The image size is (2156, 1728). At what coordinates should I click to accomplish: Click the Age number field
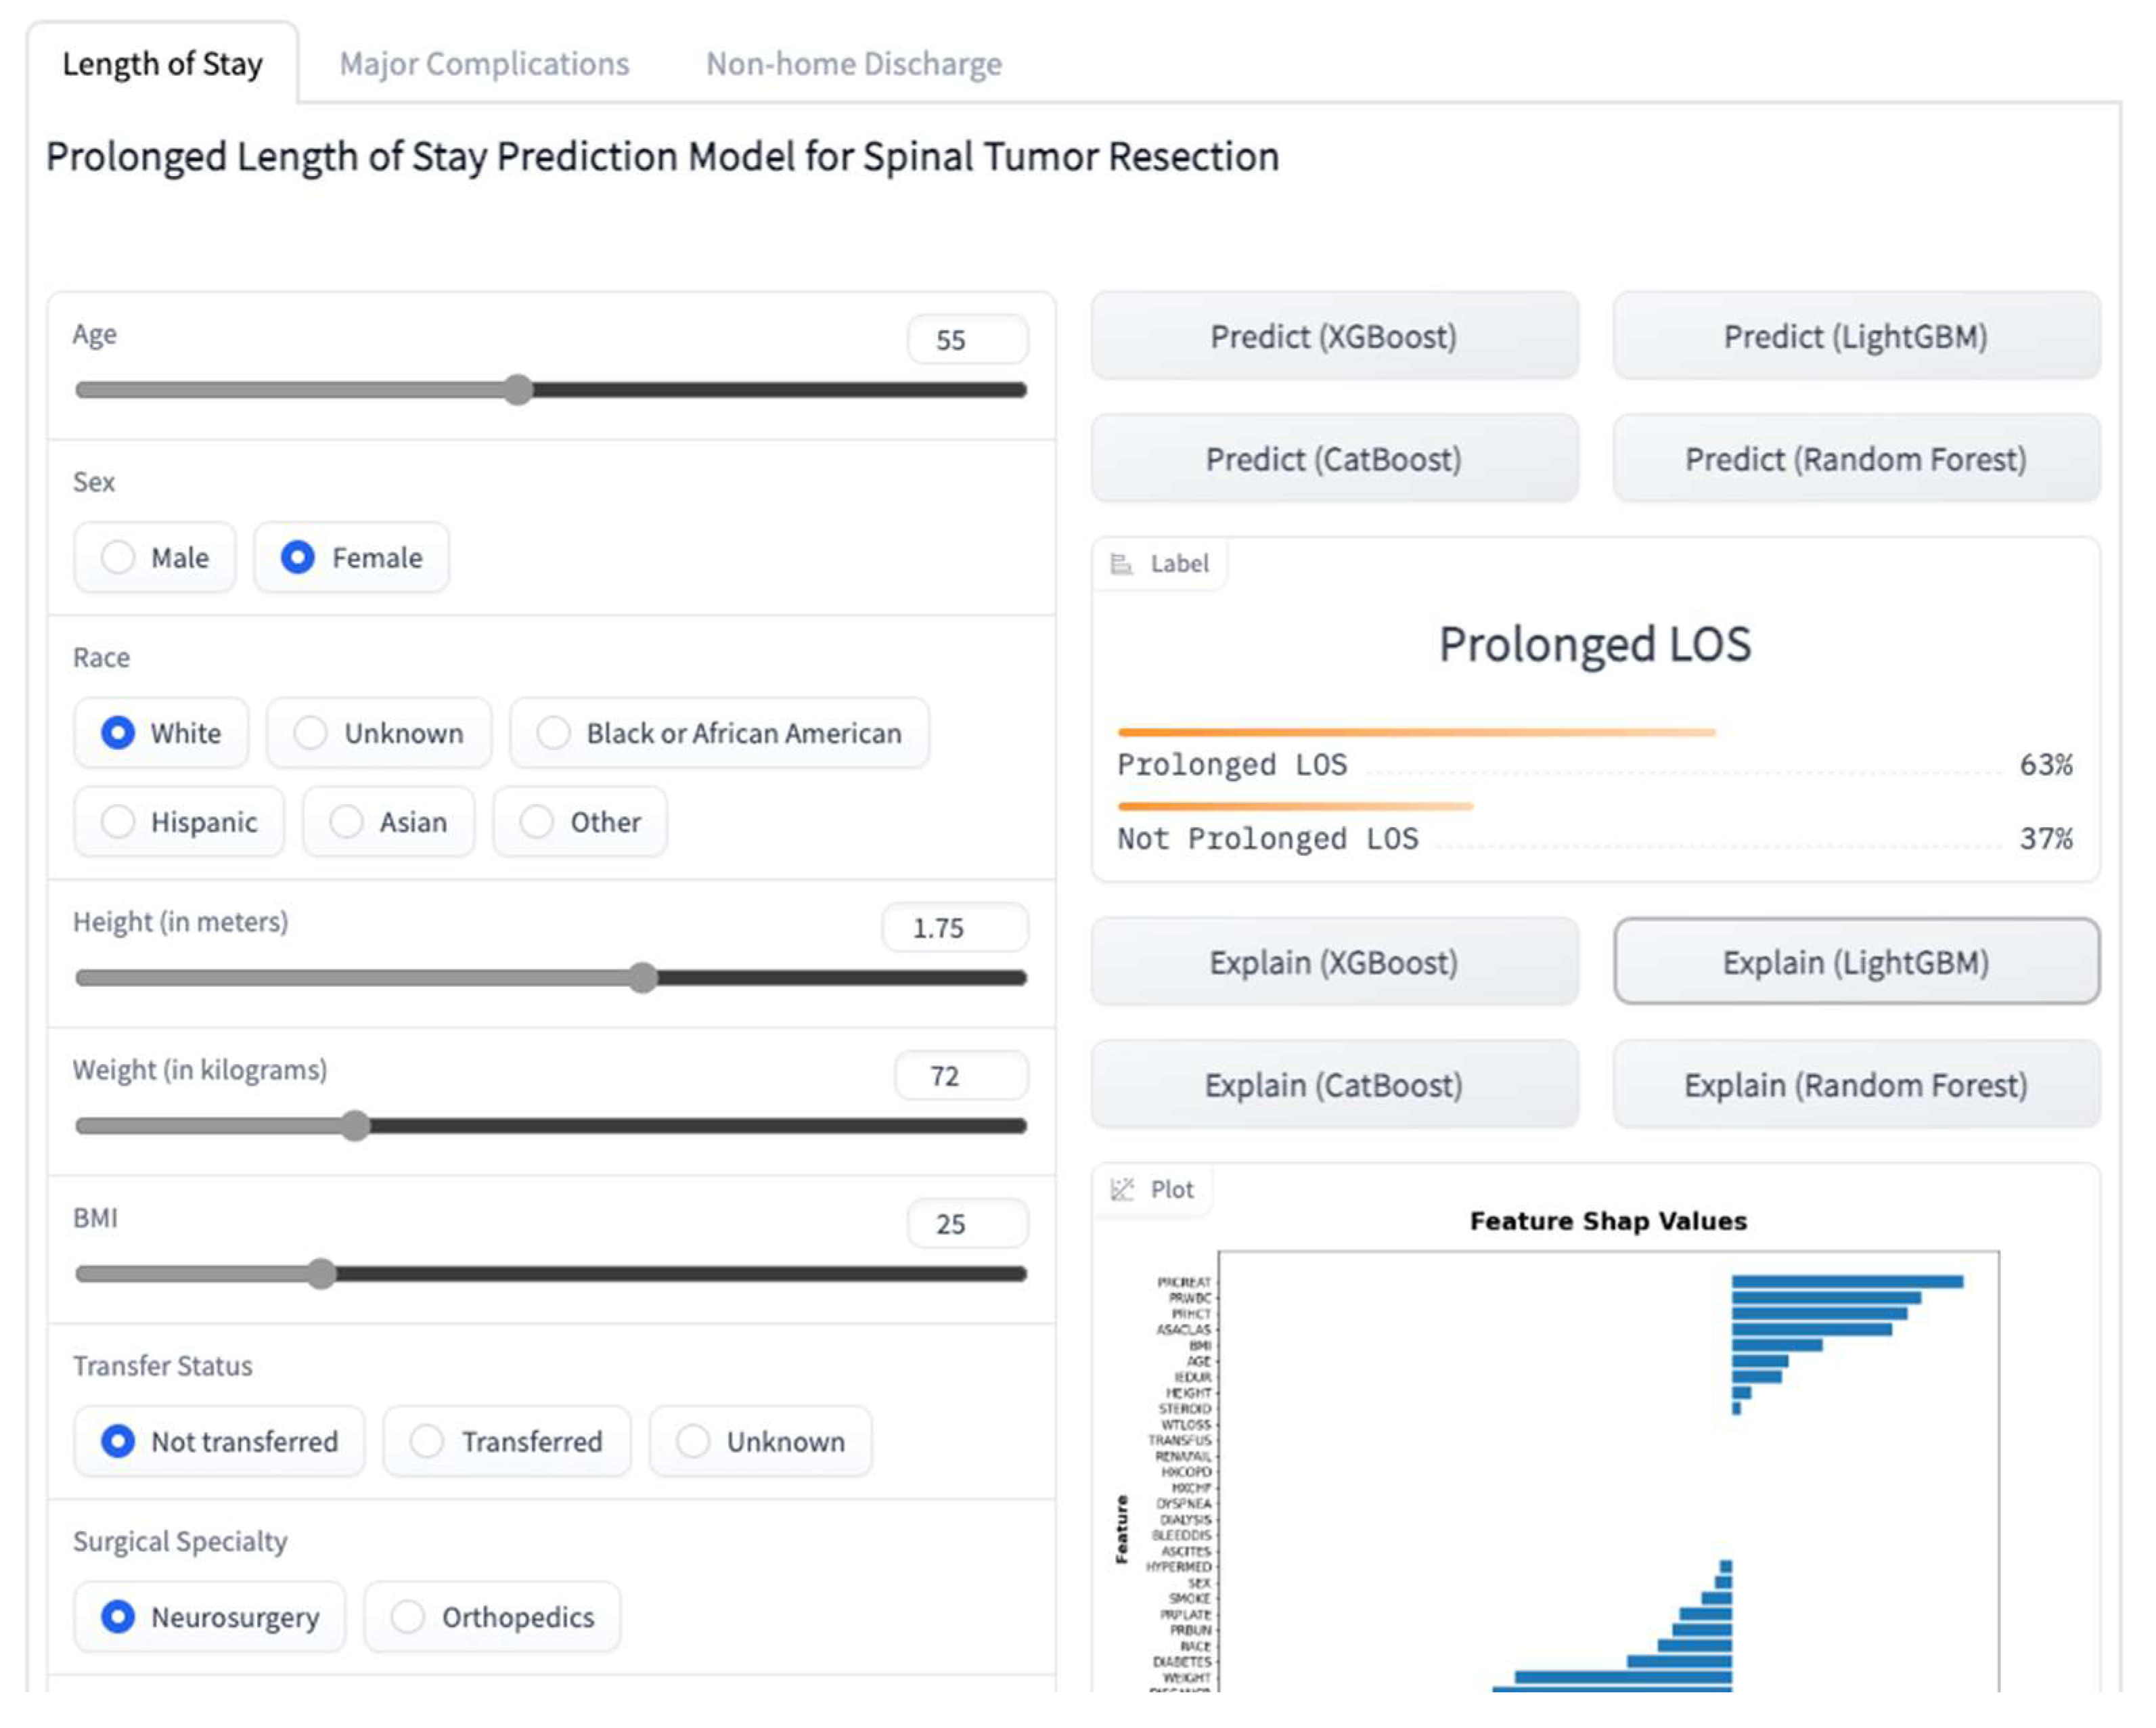[x=966, y=340]
